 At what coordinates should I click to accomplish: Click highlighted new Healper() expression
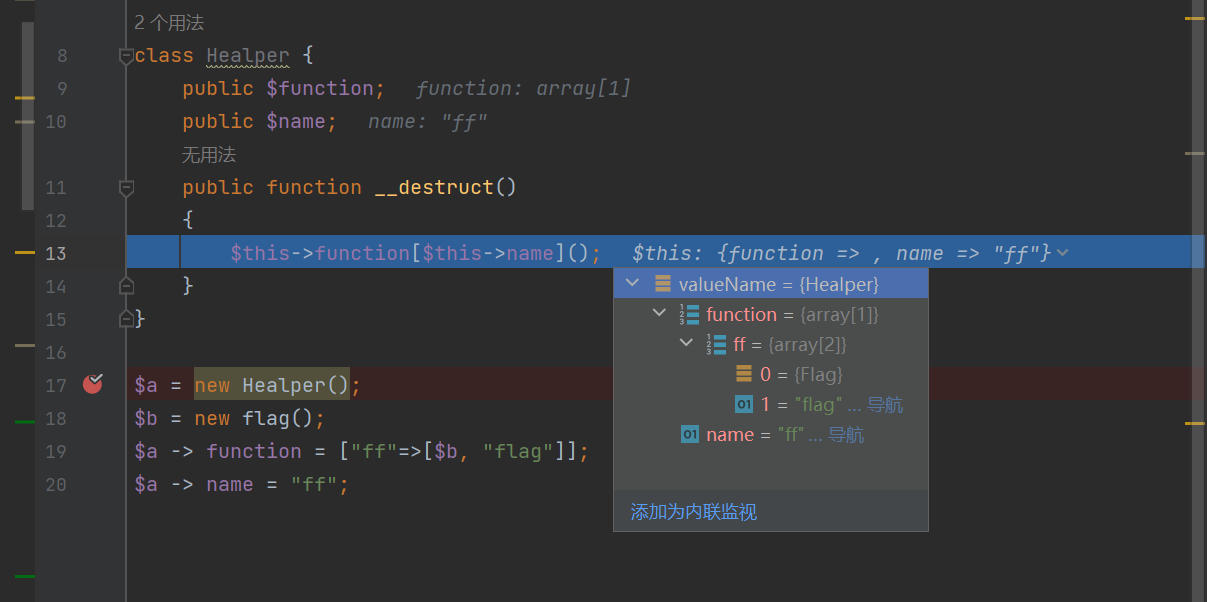272,385
